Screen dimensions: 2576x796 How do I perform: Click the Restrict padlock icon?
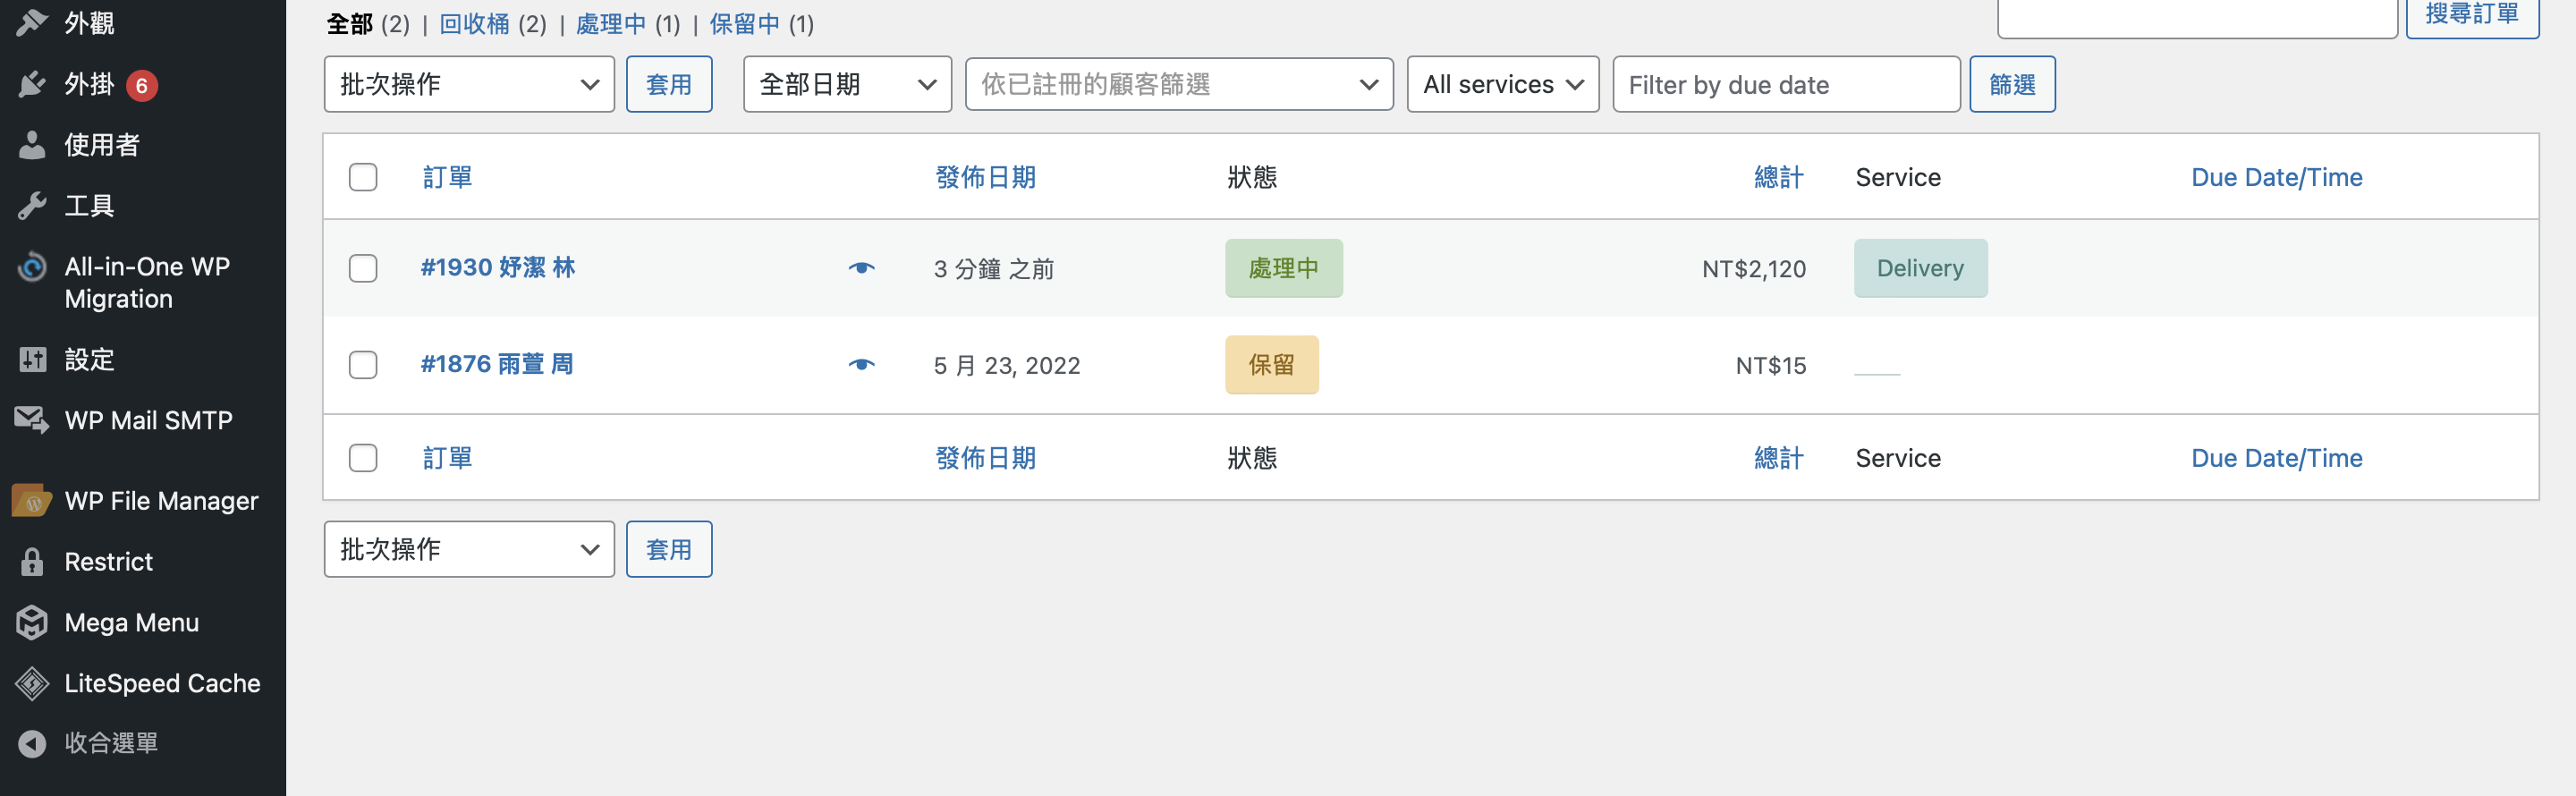click(x=32, y=562)
